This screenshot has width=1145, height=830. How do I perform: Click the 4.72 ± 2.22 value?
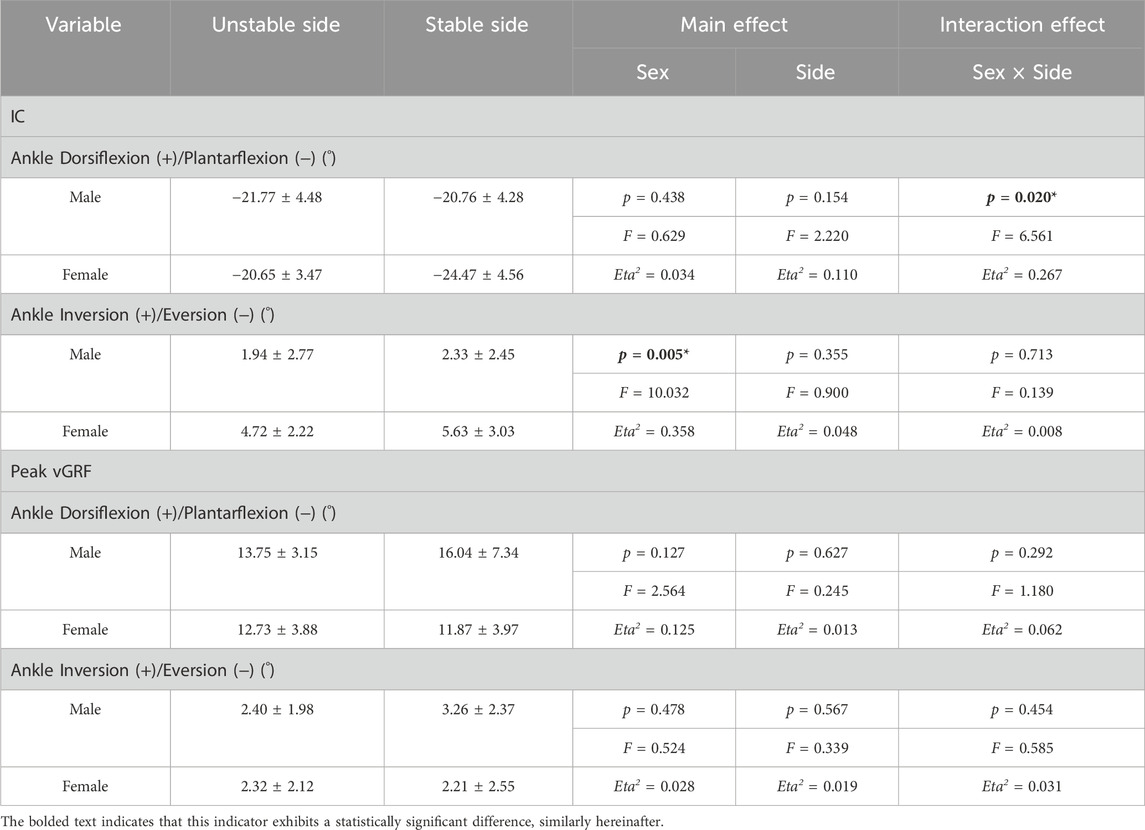click(277, 431)
